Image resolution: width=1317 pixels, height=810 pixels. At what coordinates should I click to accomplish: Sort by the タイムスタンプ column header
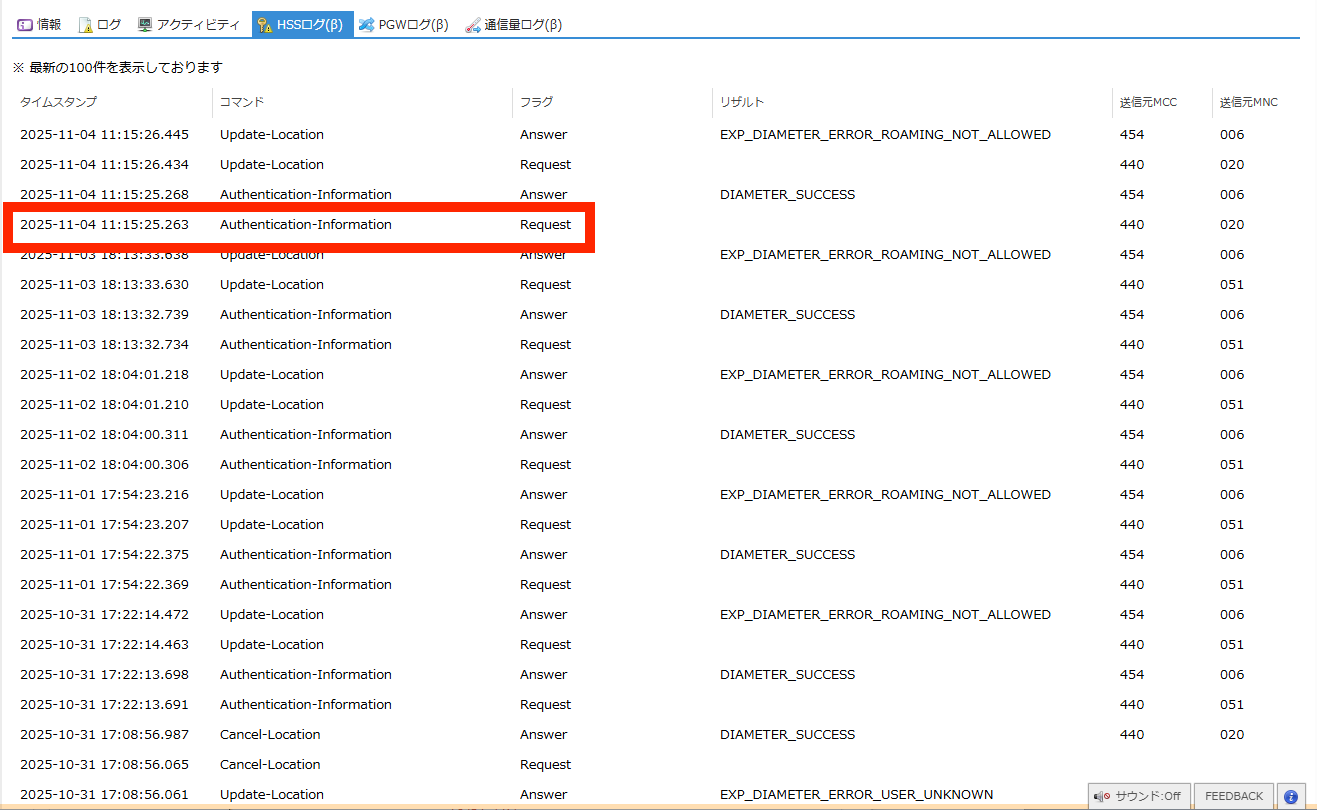(x=58, y=102)
